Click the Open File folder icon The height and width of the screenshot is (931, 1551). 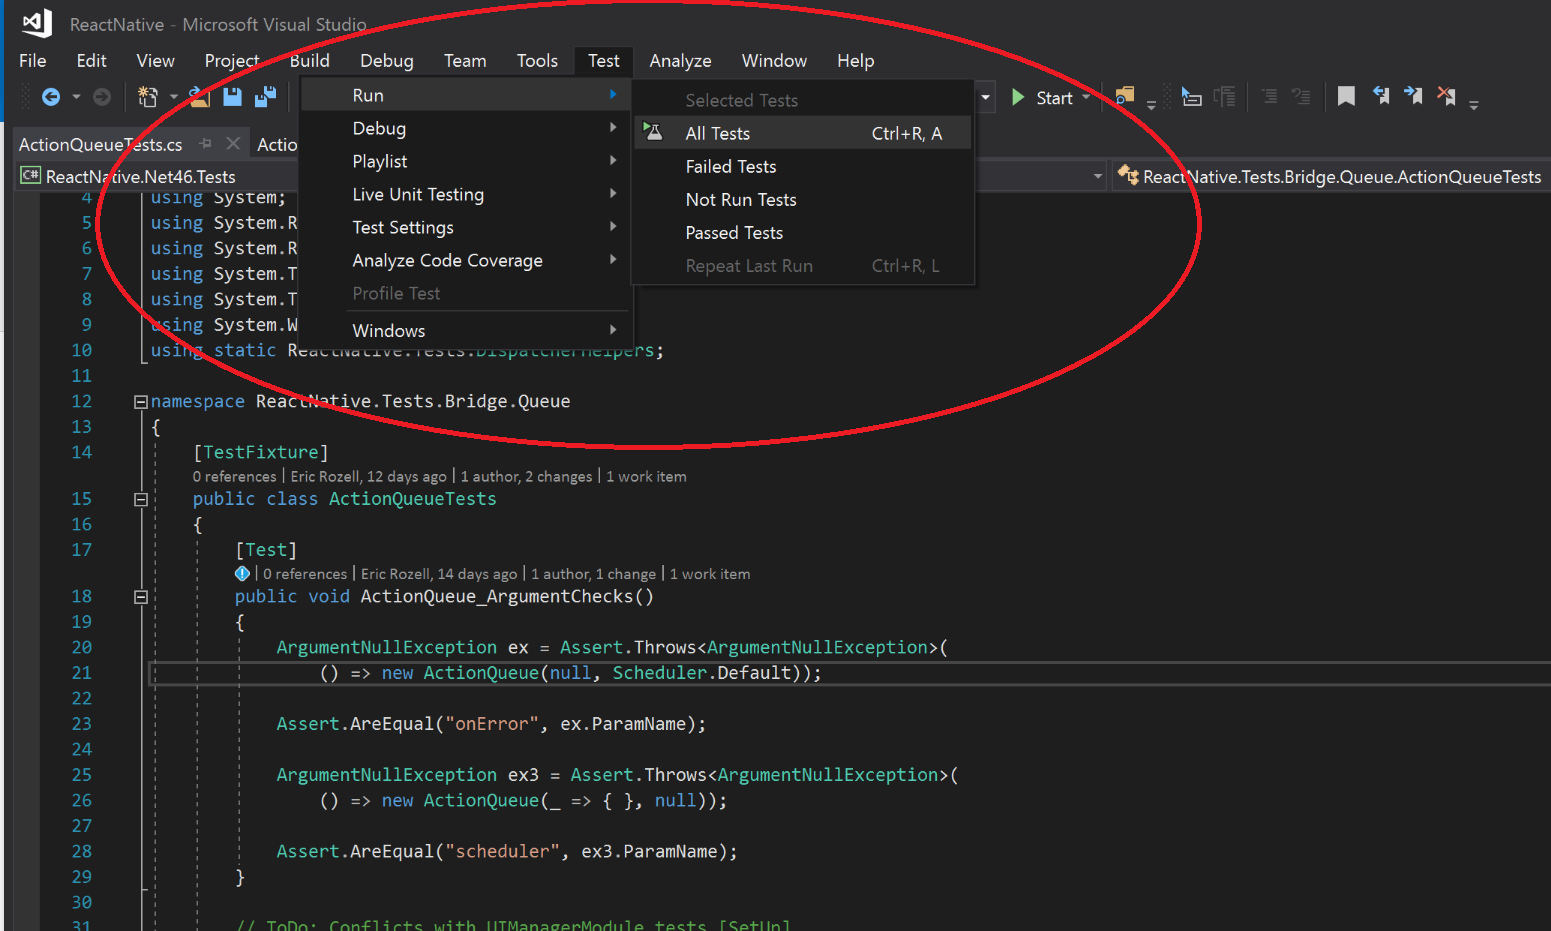coord(200,97)
